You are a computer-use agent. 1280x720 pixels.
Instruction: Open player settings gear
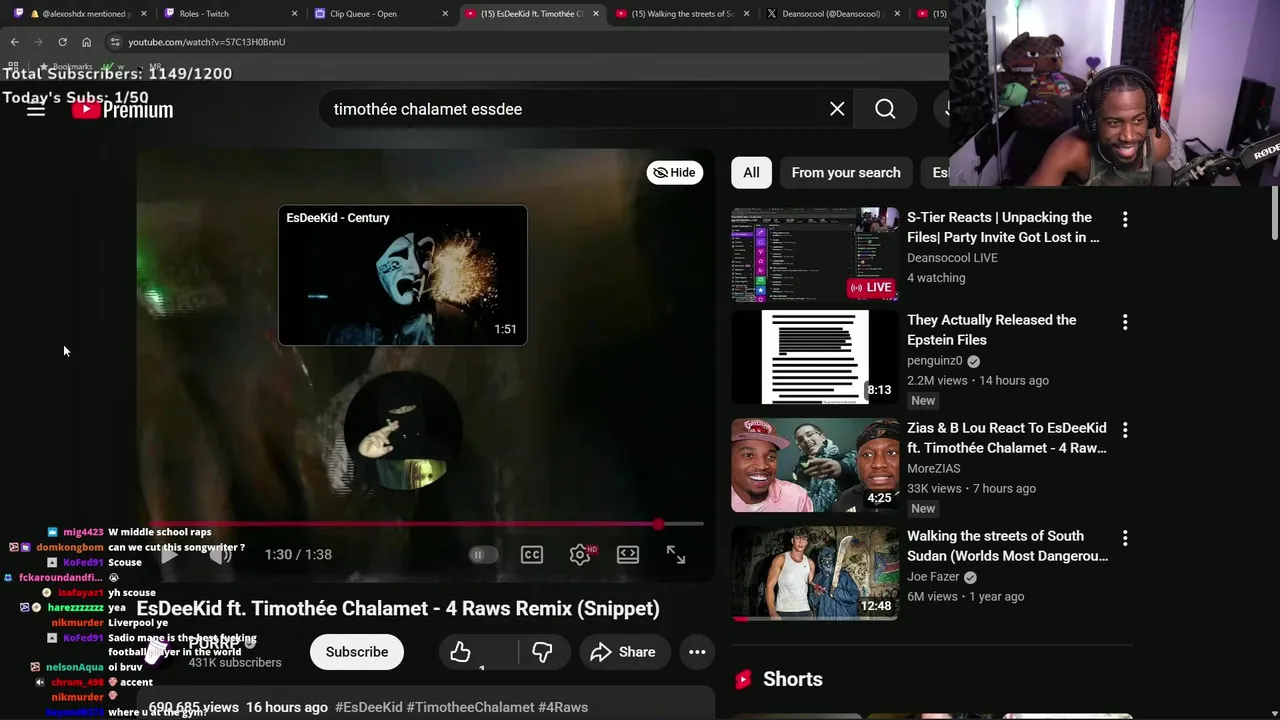pos(580,554)
